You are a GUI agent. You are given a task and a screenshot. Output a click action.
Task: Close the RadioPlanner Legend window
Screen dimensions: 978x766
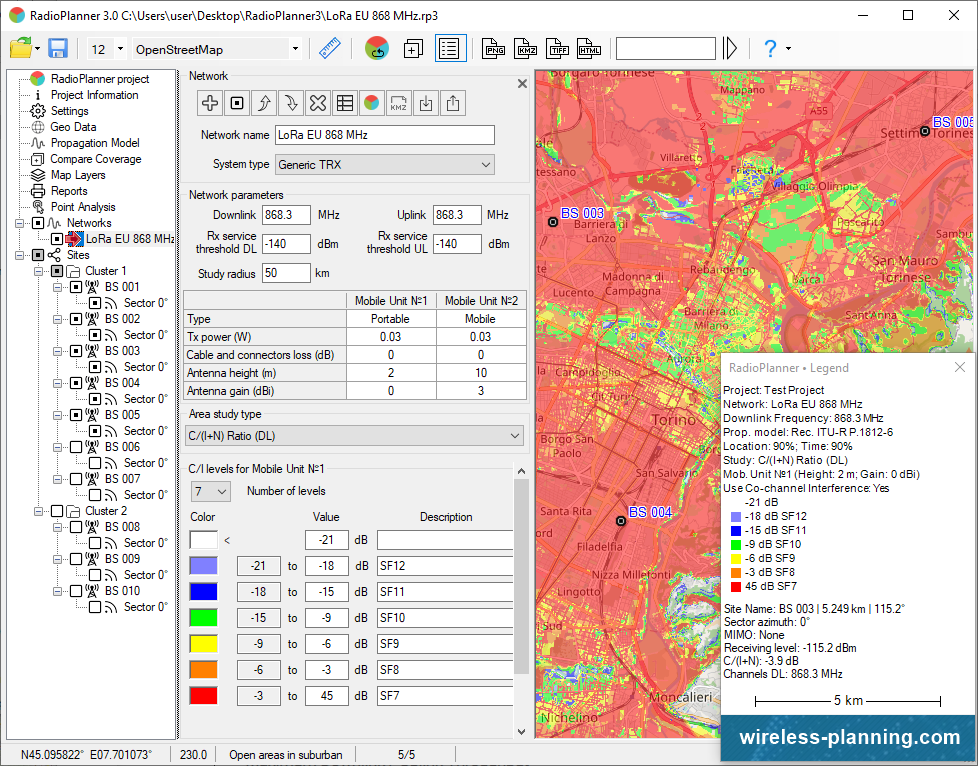click(x=960, y=367)
